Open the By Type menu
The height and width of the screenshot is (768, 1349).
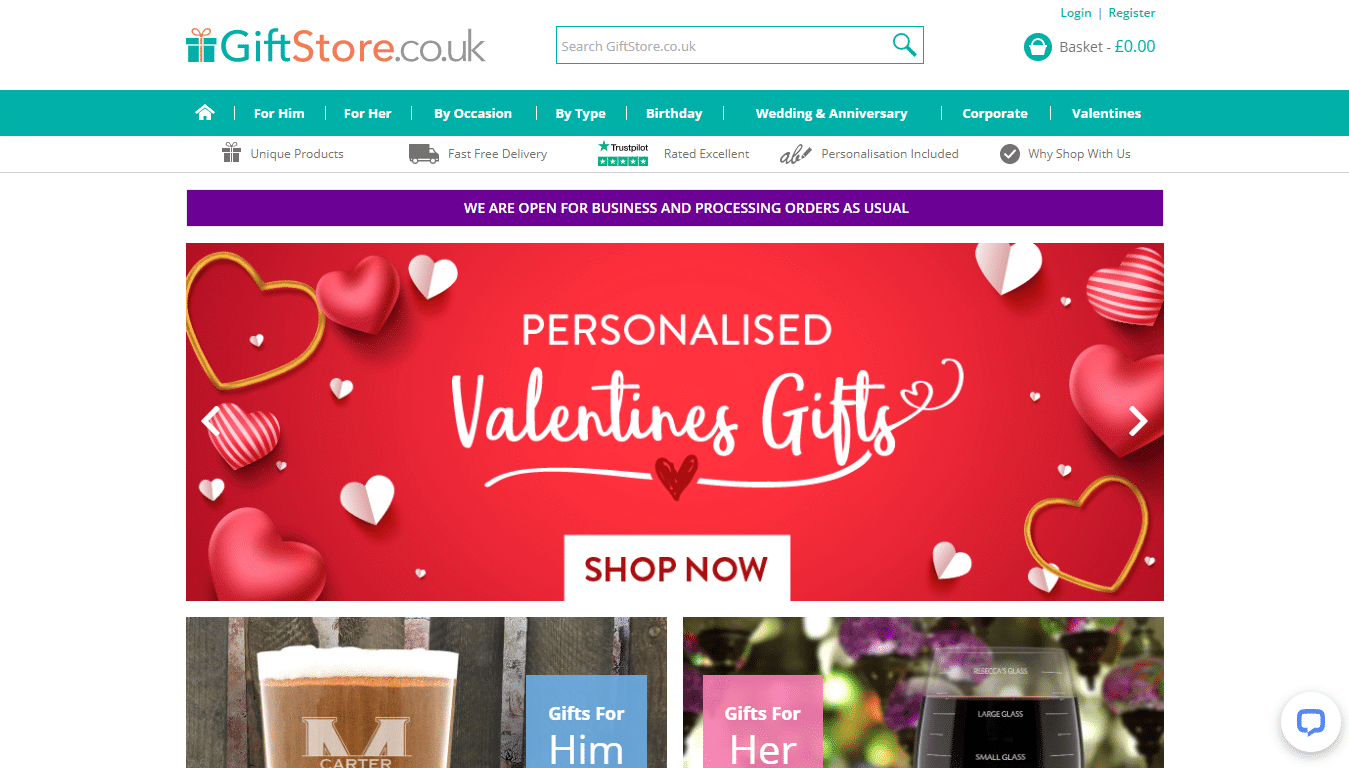581,113
